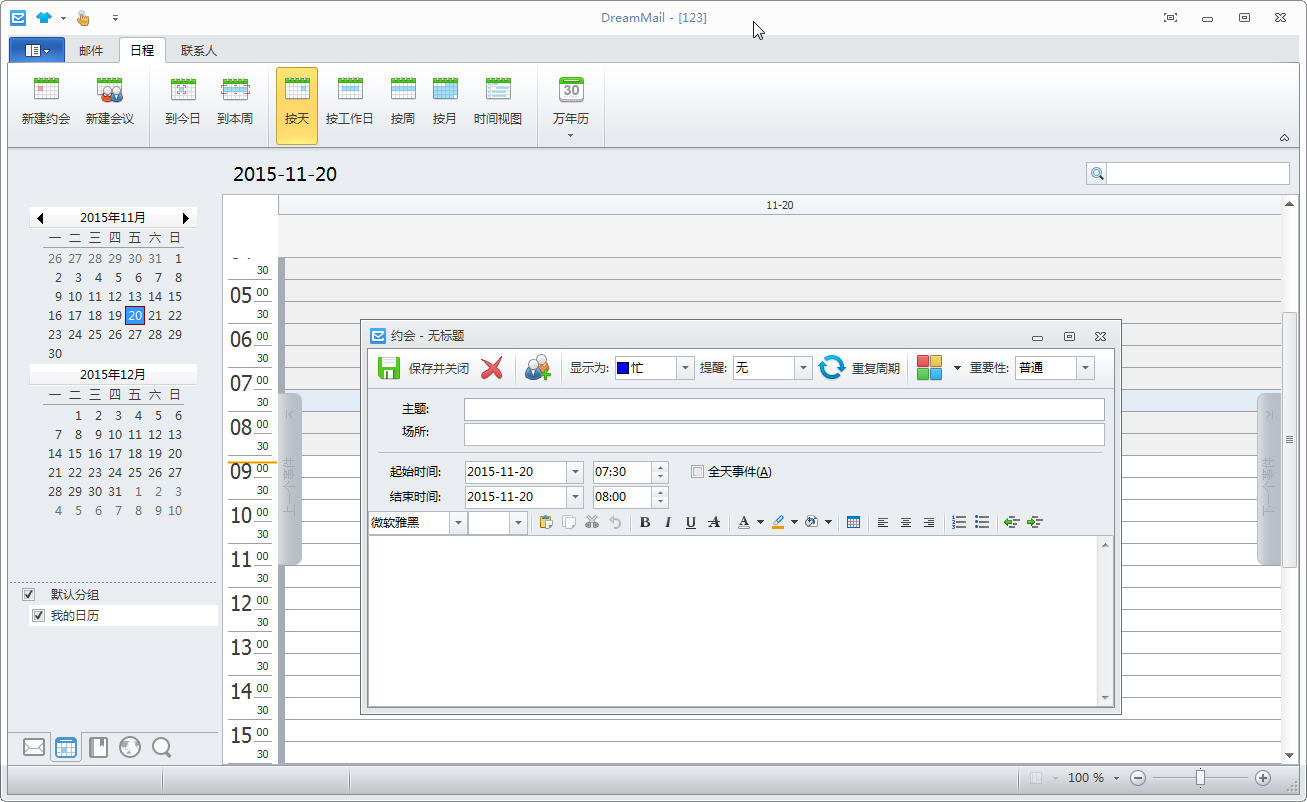Uncheck the 我的日历 checkbox
The height and width of the screenshot is (802, 1307).
(39, 616)
